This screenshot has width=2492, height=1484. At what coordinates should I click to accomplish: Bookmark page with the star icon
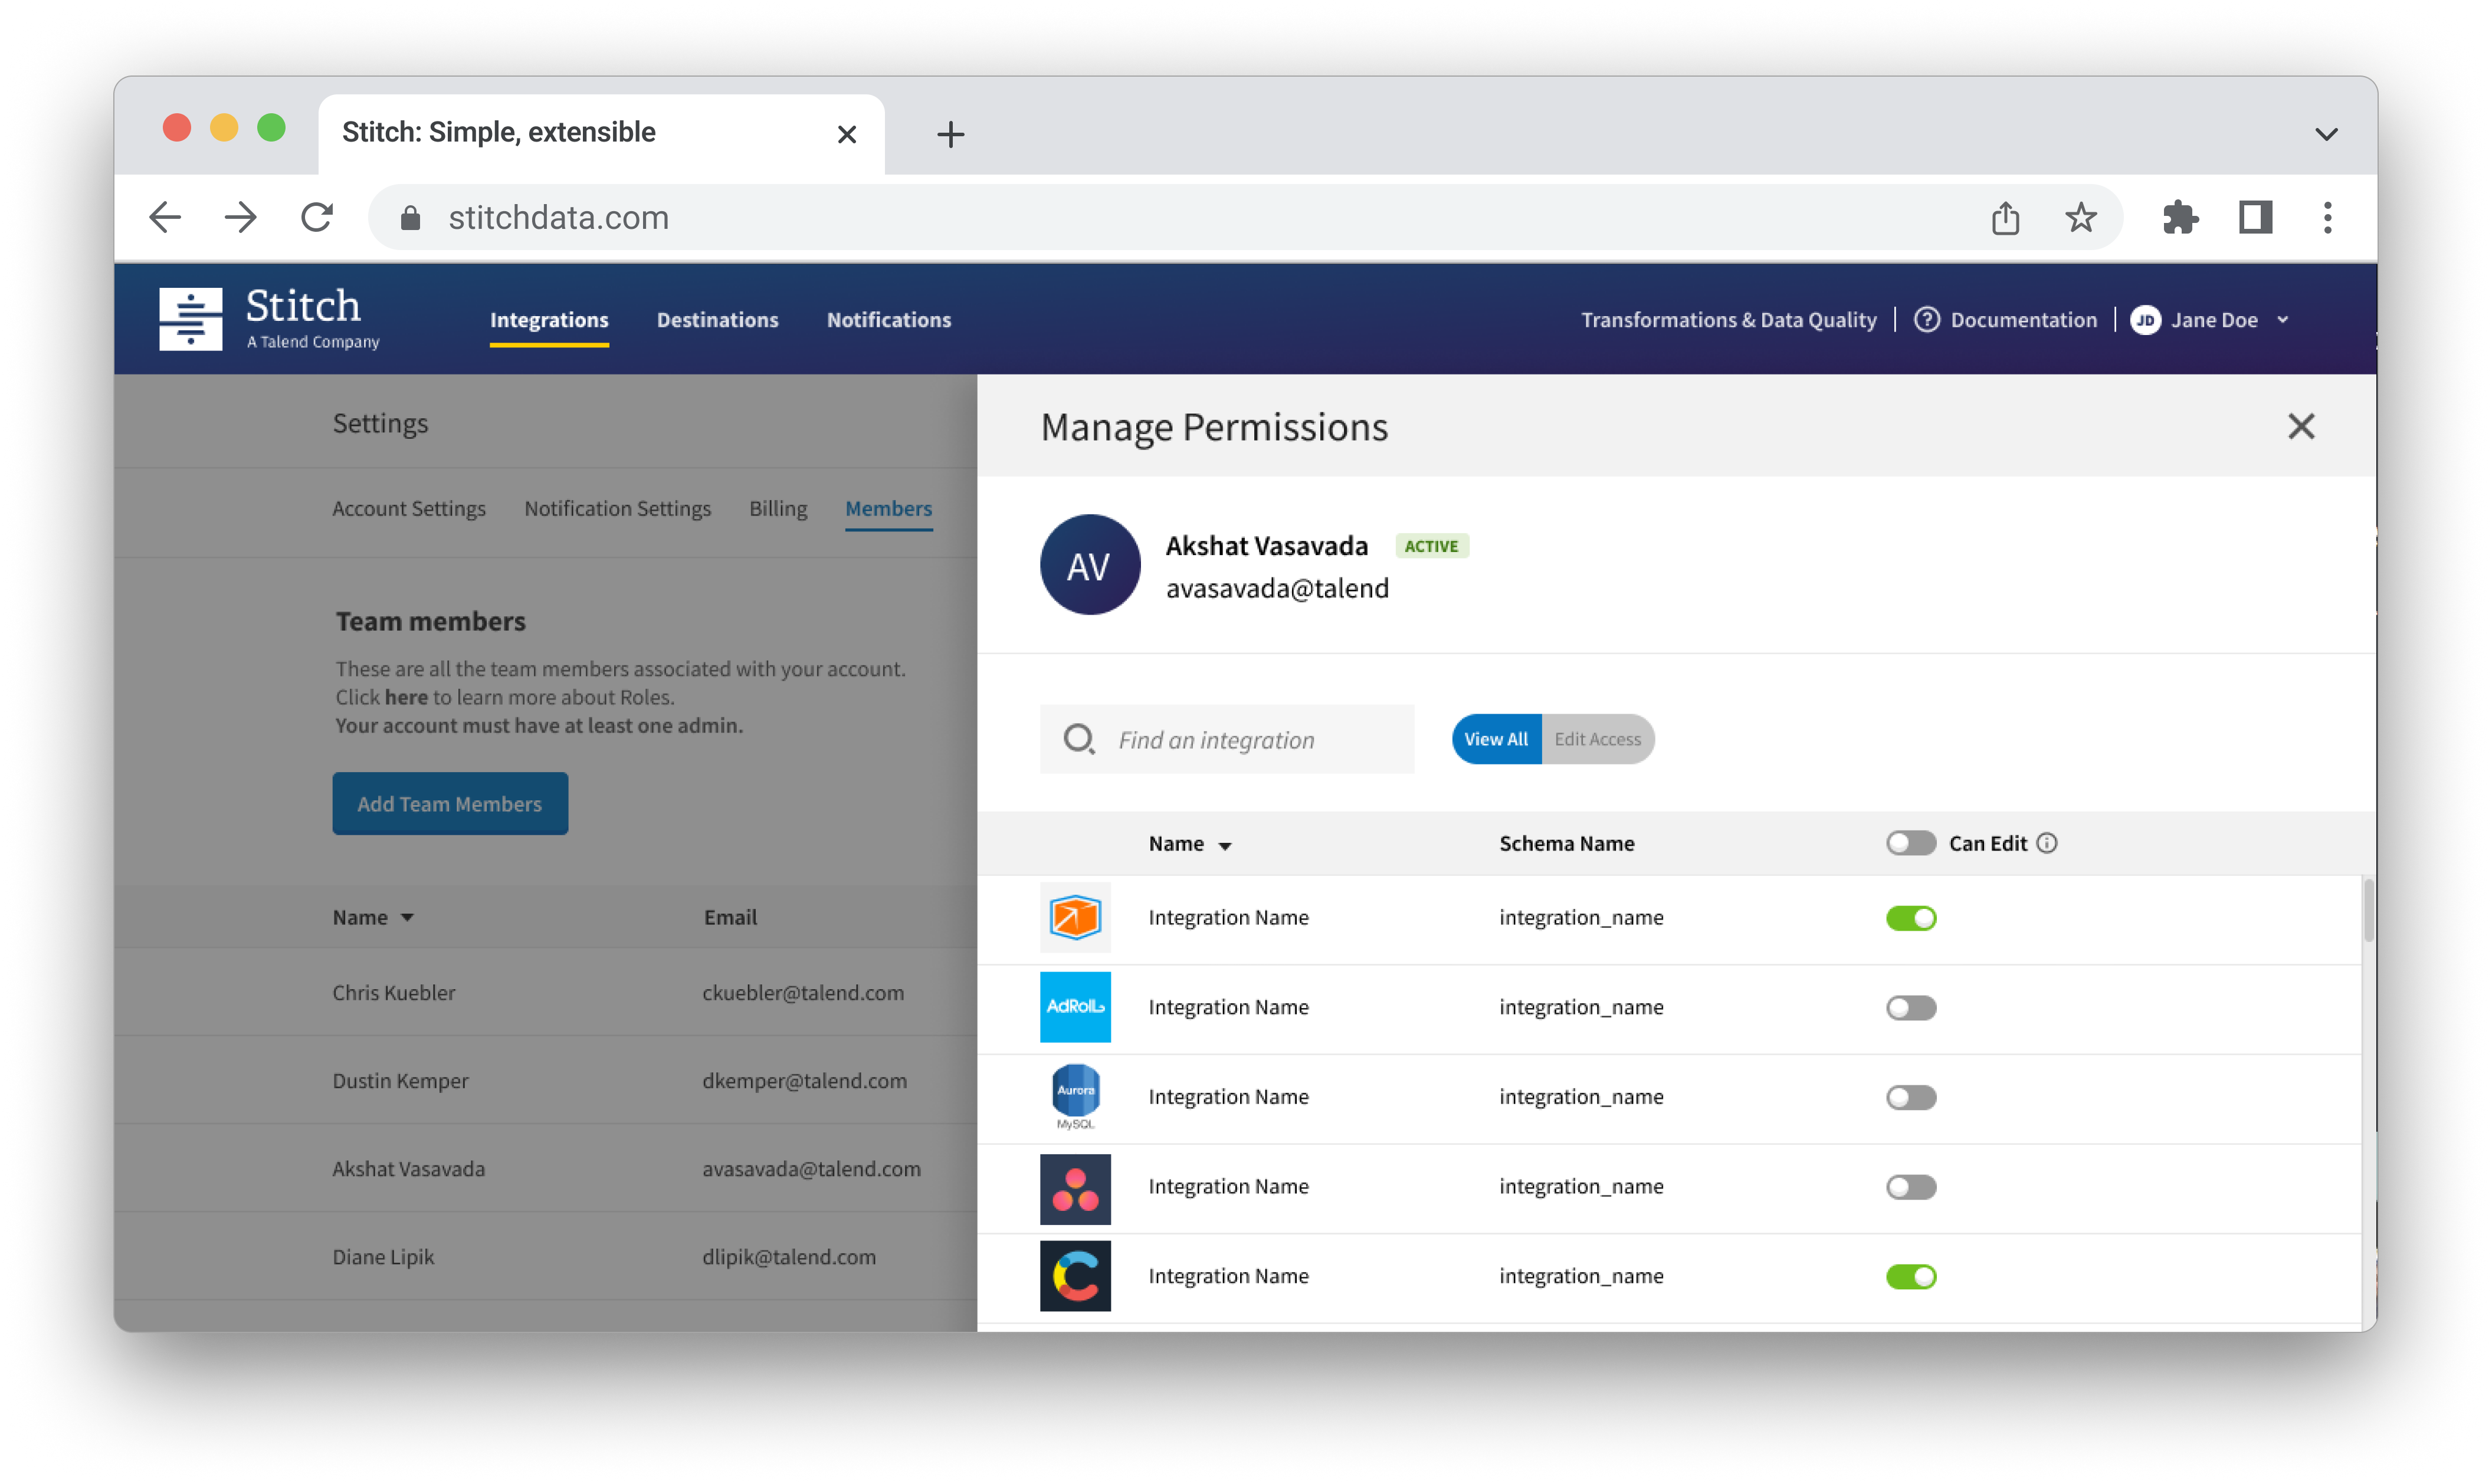coord(2081,217)
